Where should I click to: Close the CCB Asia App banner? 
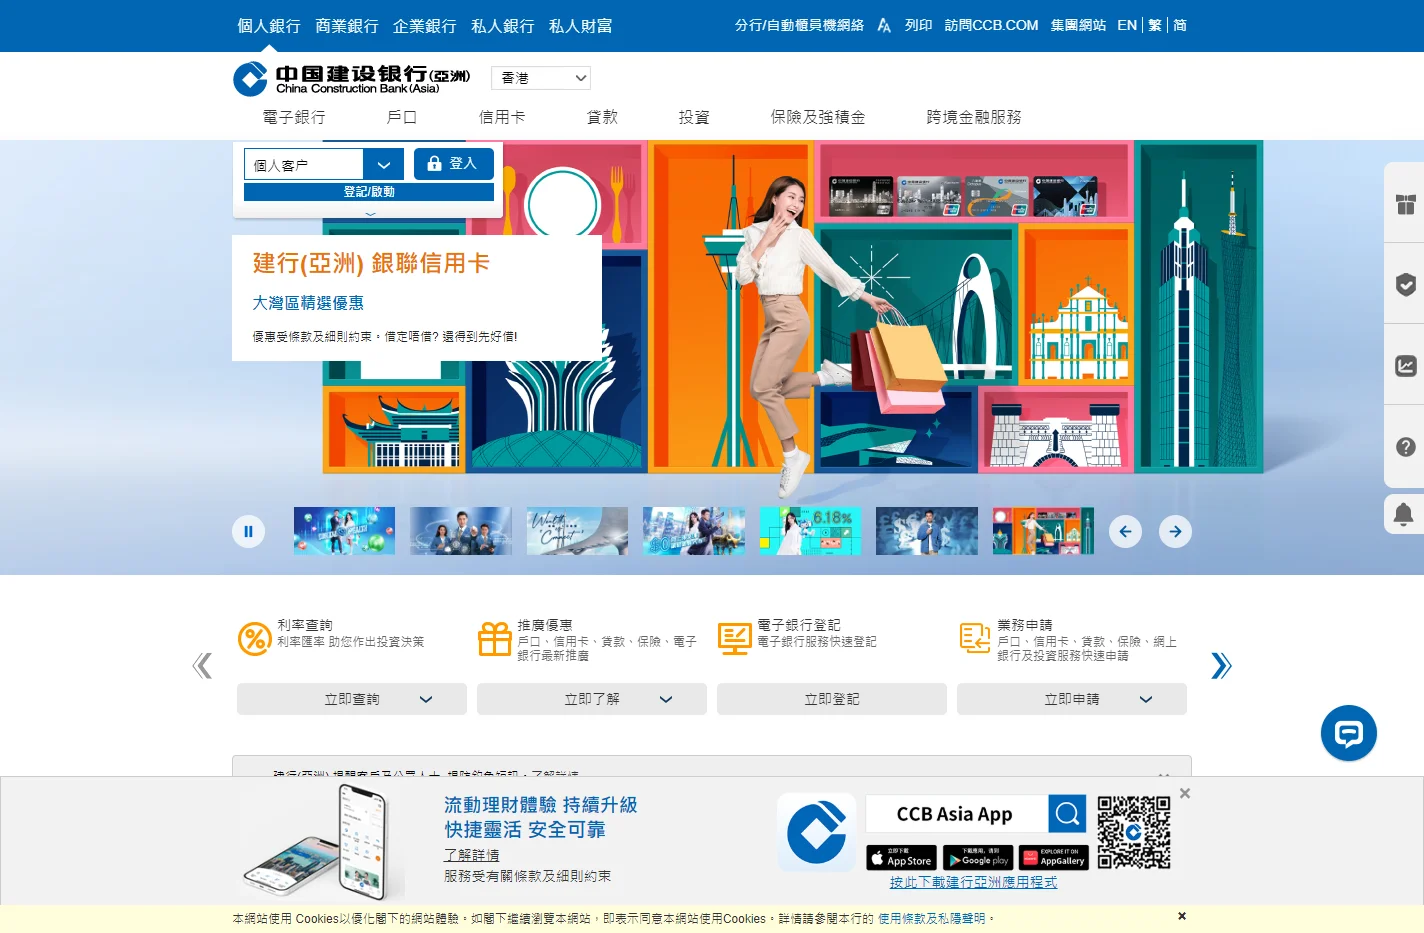tap(1185, 793)
